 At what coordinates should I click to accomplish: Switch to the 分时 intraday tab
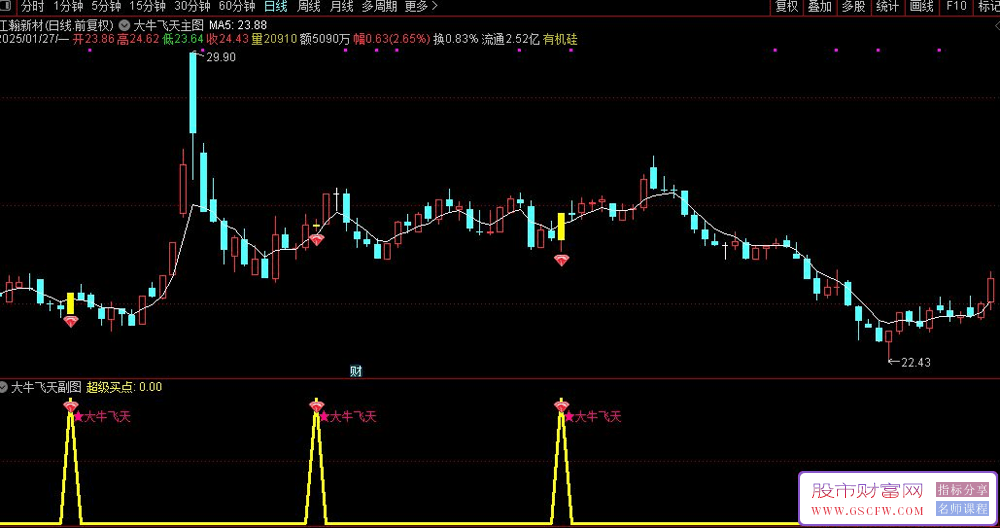[x=33, y=7]
